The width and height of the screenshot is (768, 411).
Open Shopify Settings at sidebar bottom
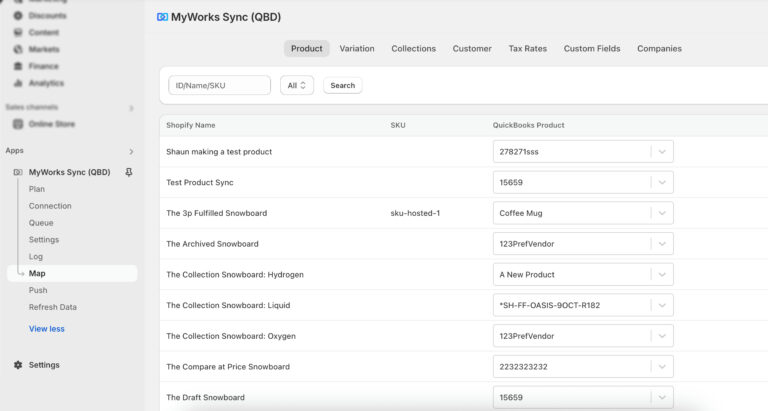tap(44, 365)
